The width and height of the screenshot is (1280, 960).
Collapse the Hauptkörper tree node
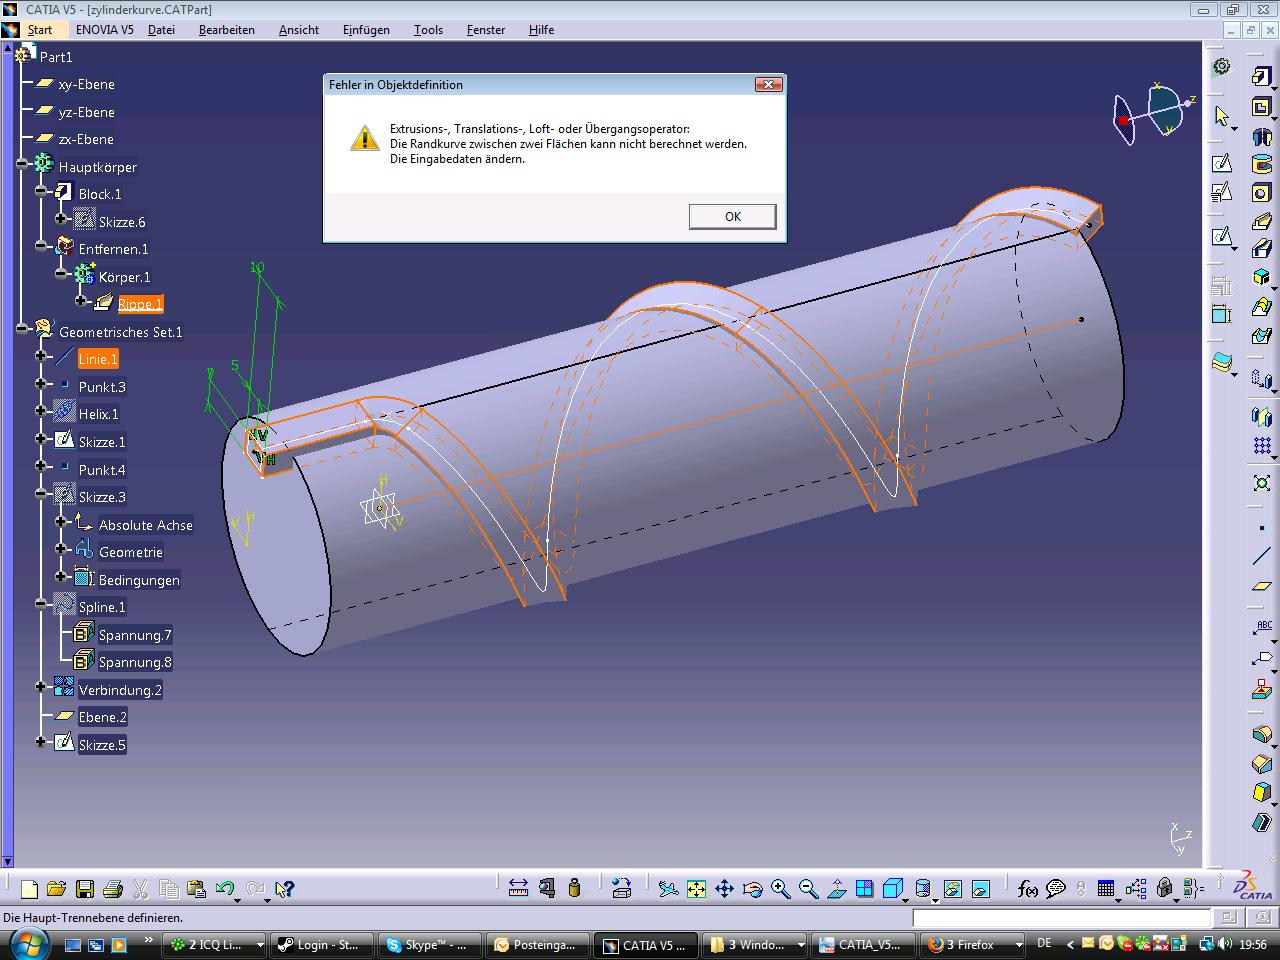tap(22, 163)
